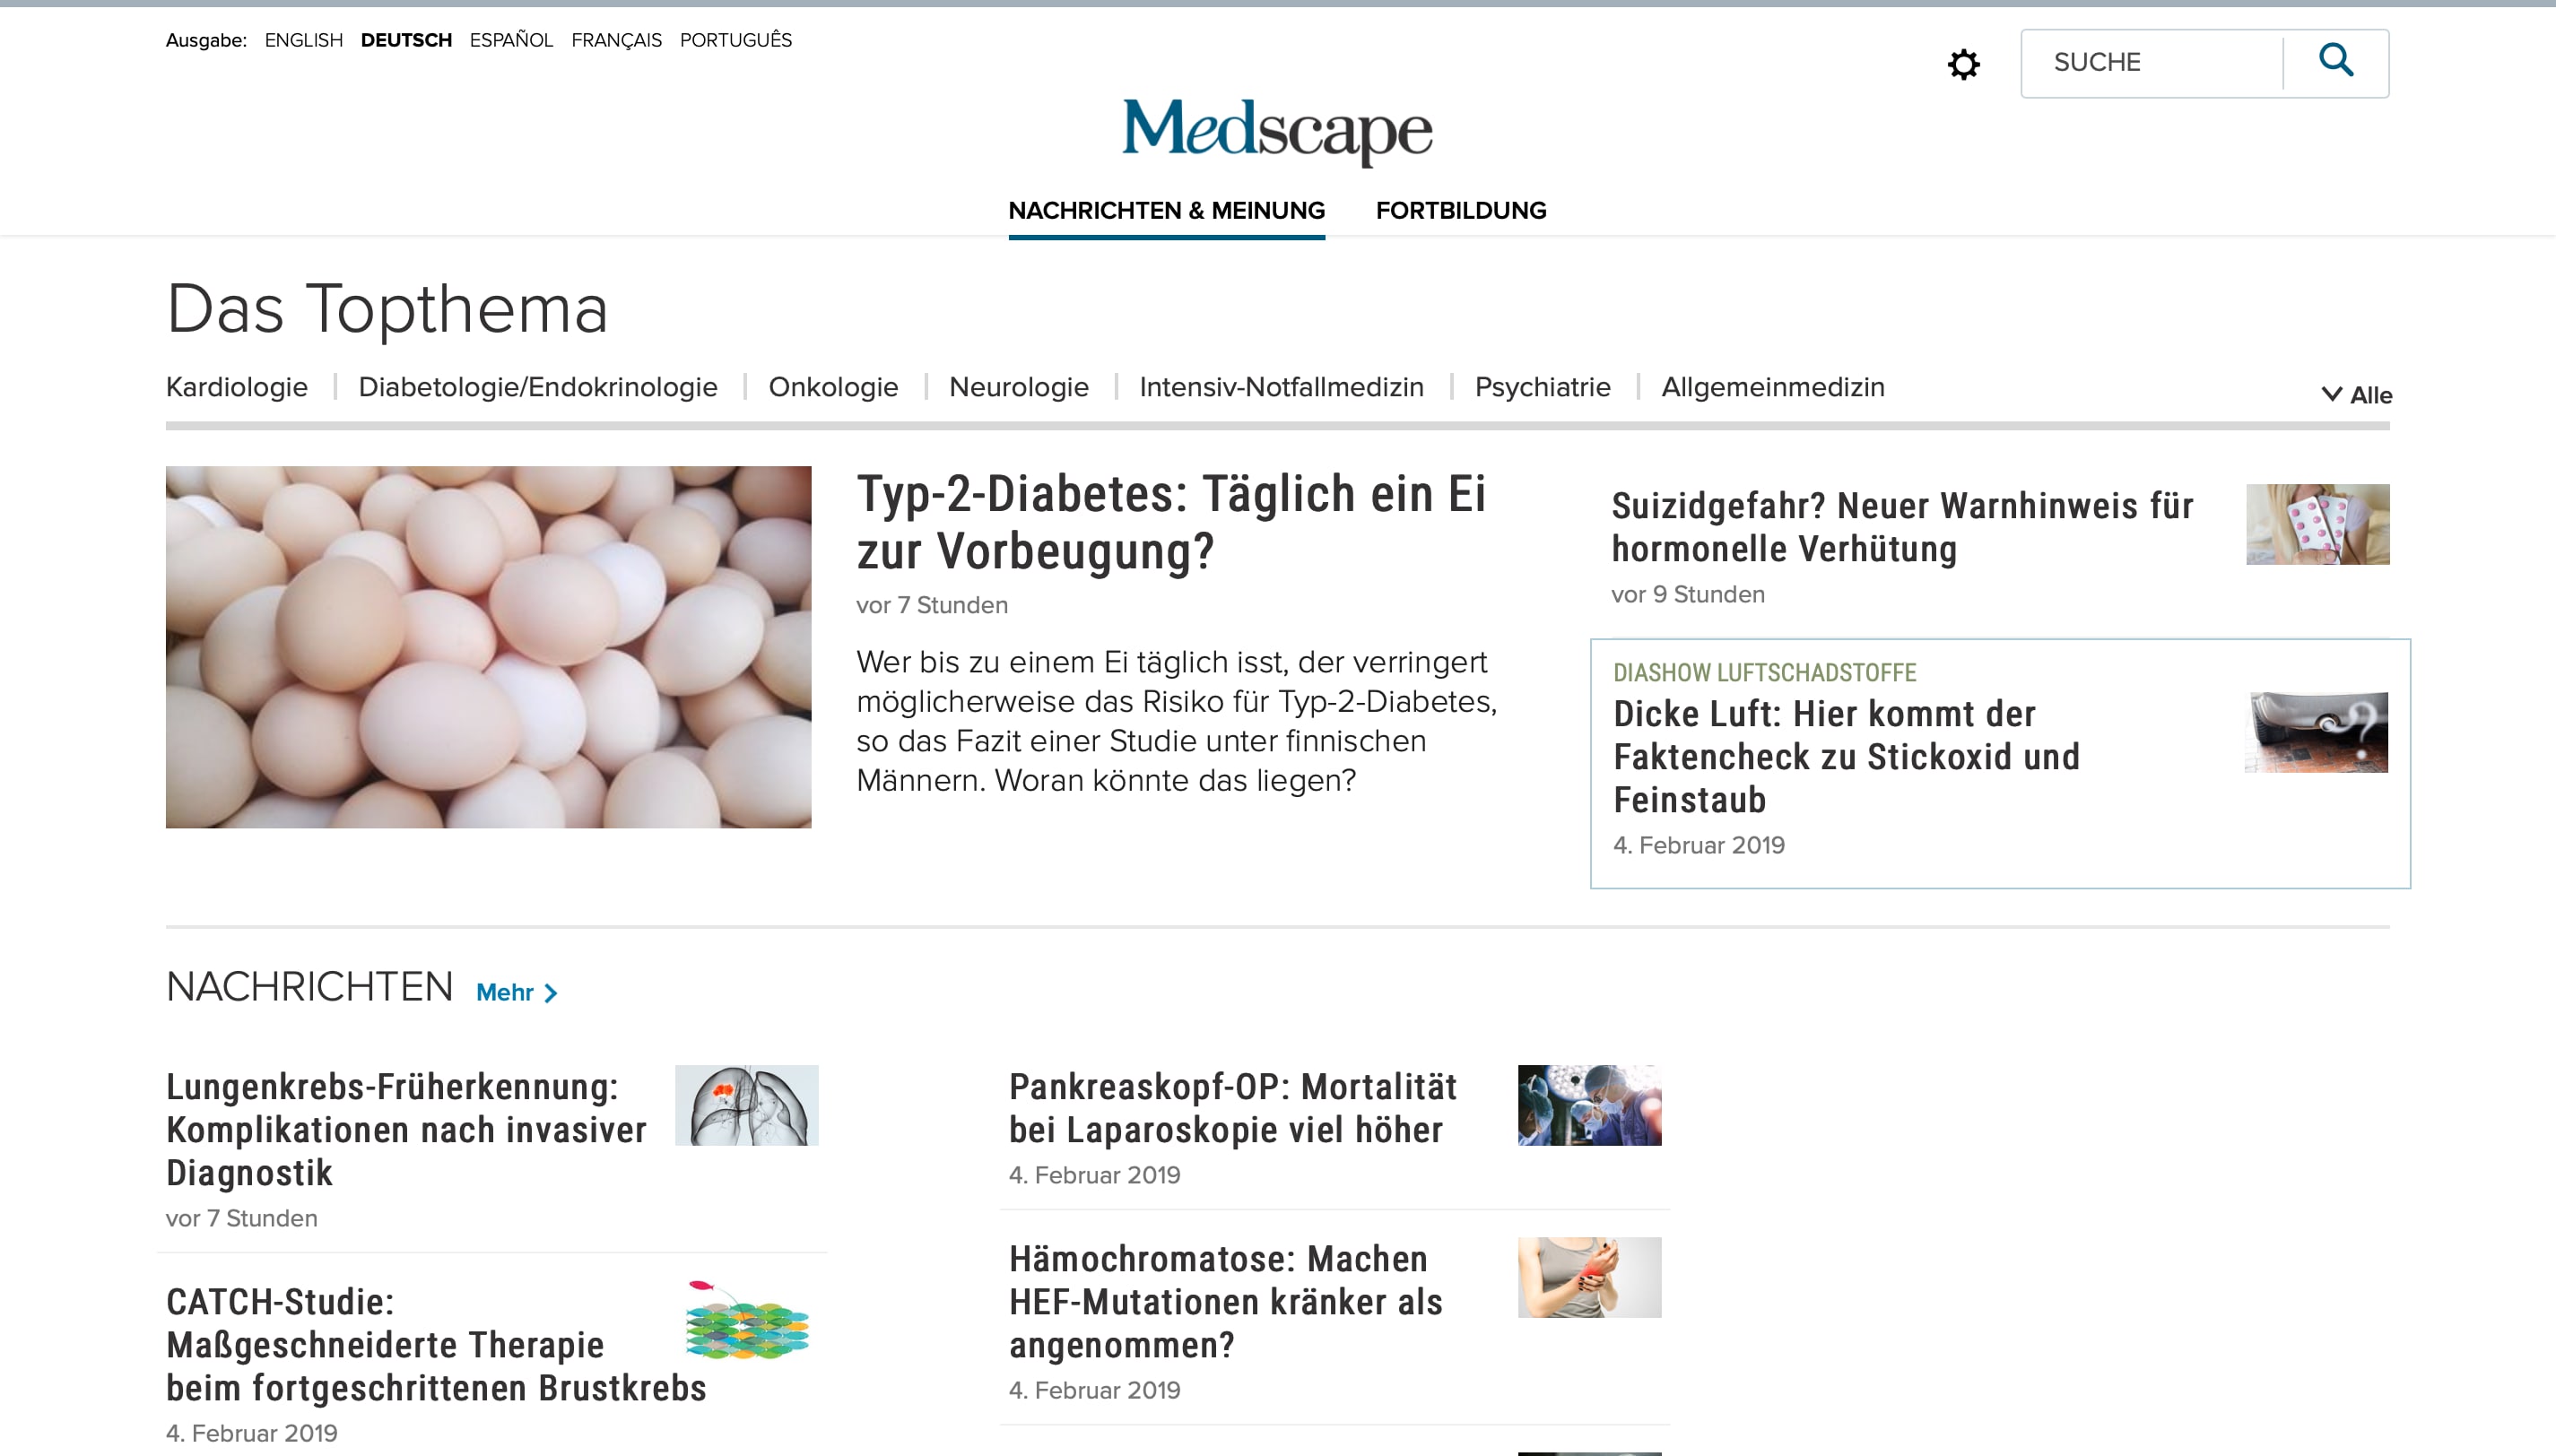Click the magnifying glass search icon
The width and height of the screenshot is (2556, 1456).
pos(2336,61)
